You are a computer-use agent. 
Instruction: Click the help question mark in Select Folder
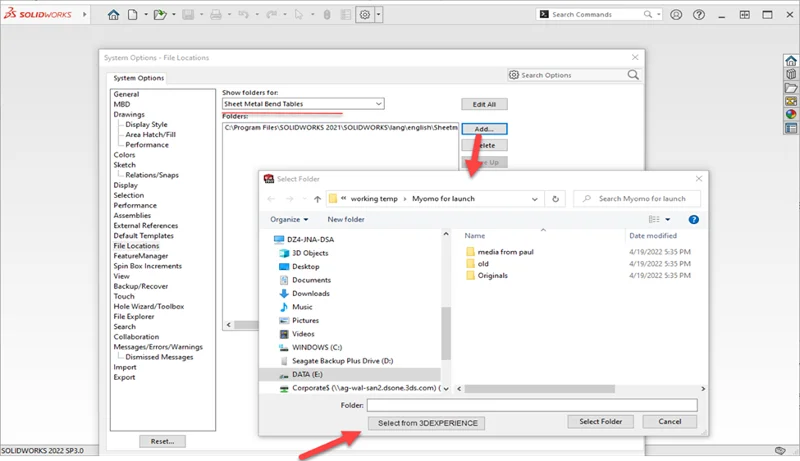coord(693,219)
